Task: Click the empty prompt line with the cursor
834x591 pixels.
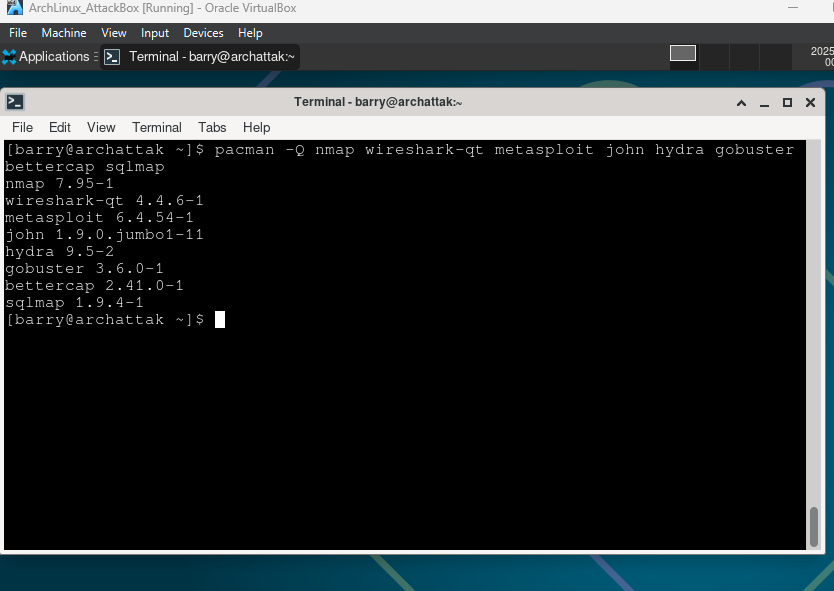Action: (x=115, y=320)
